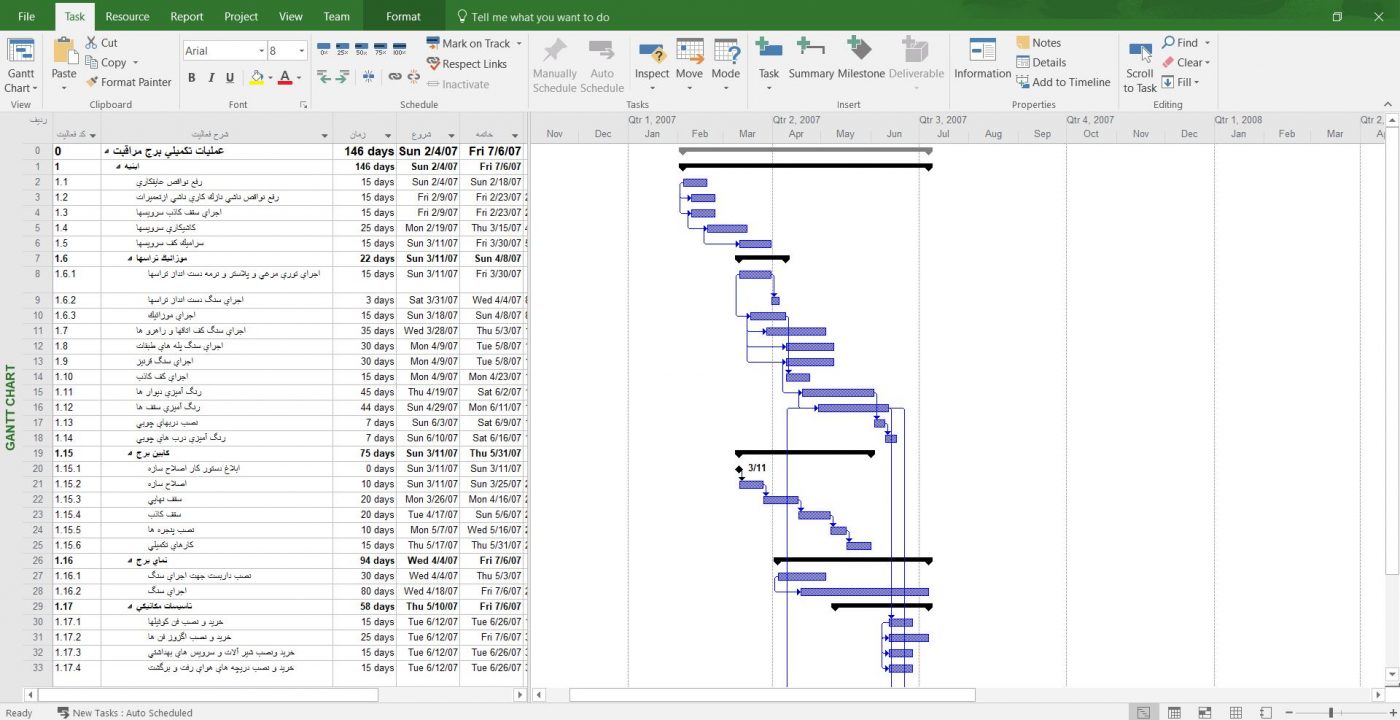Open the Arial font name dropdown
Viewport: 1400px width, 720px height.
(x=258, y=51)
